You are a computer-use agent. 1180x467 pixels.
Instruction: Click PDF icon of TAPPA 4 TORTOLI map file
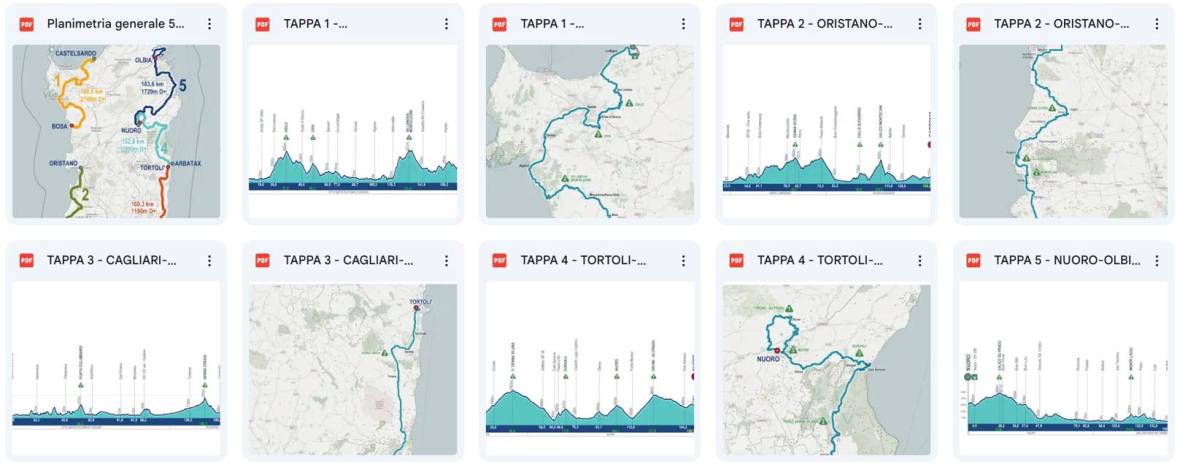coord(737,261)
